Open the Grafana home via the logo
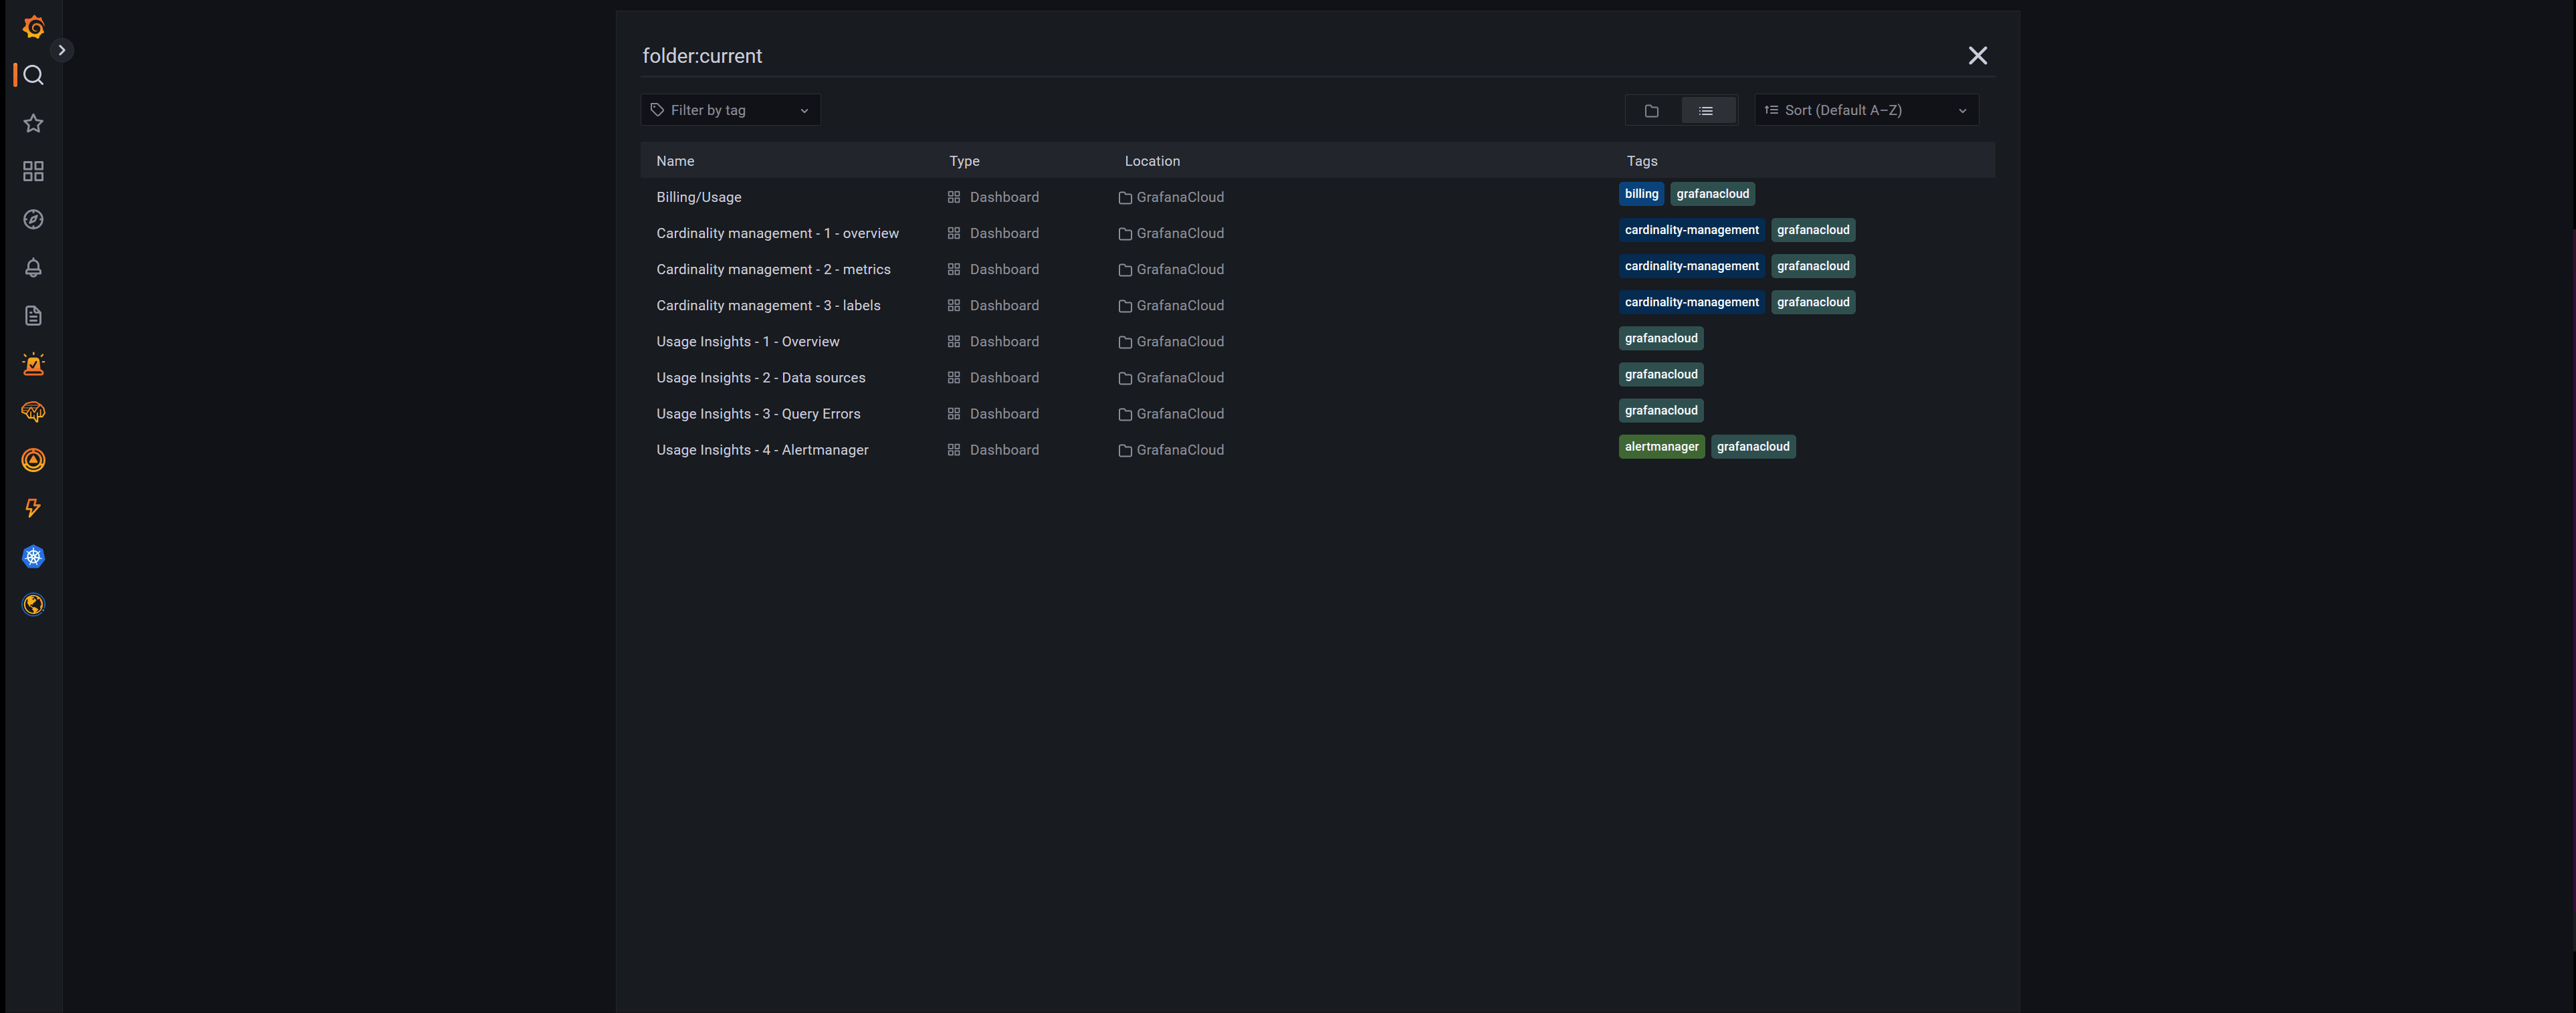Viewport: 2576px width, 1013px height. pos(33,27)
